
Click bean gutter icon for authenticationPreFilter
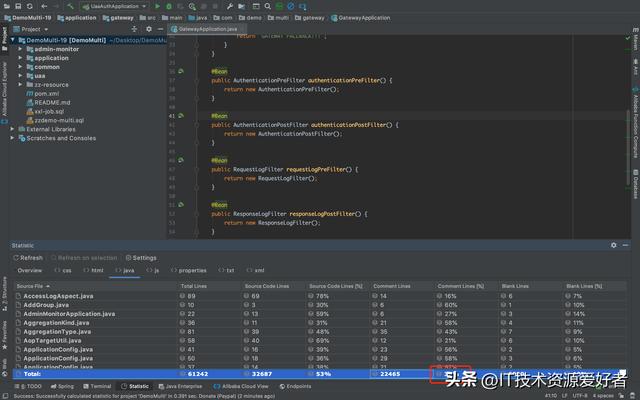[181, 71]
